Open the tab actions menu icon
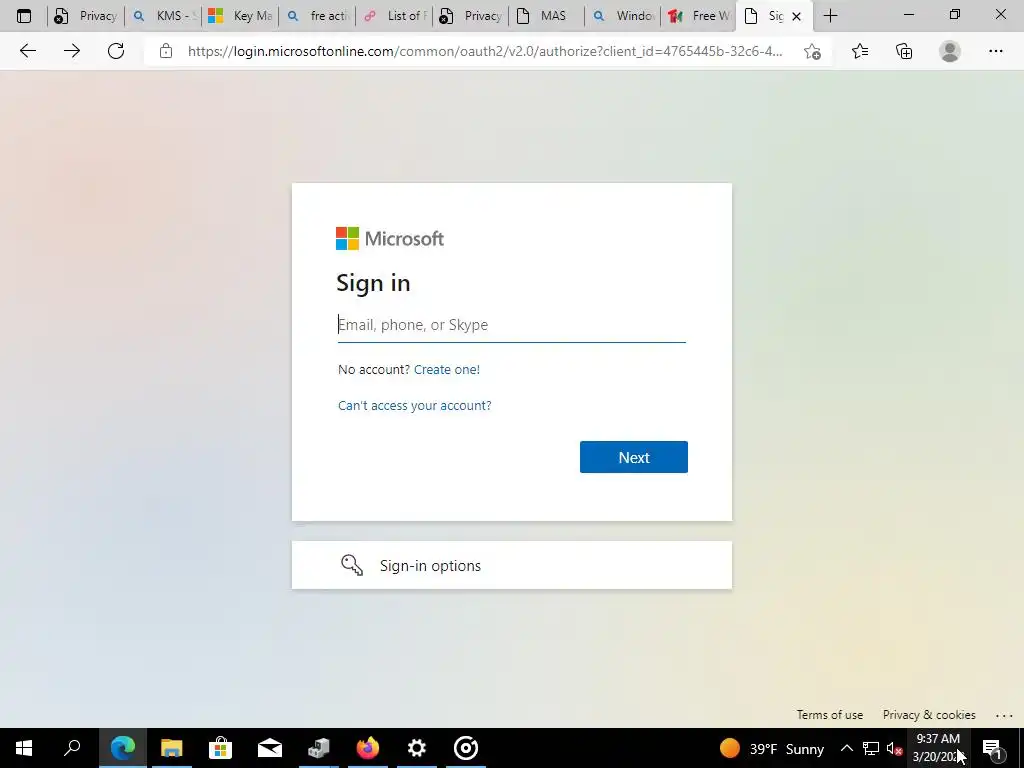Image resolution: width=1024 pixels, height=768 pixels. [24, 16]
